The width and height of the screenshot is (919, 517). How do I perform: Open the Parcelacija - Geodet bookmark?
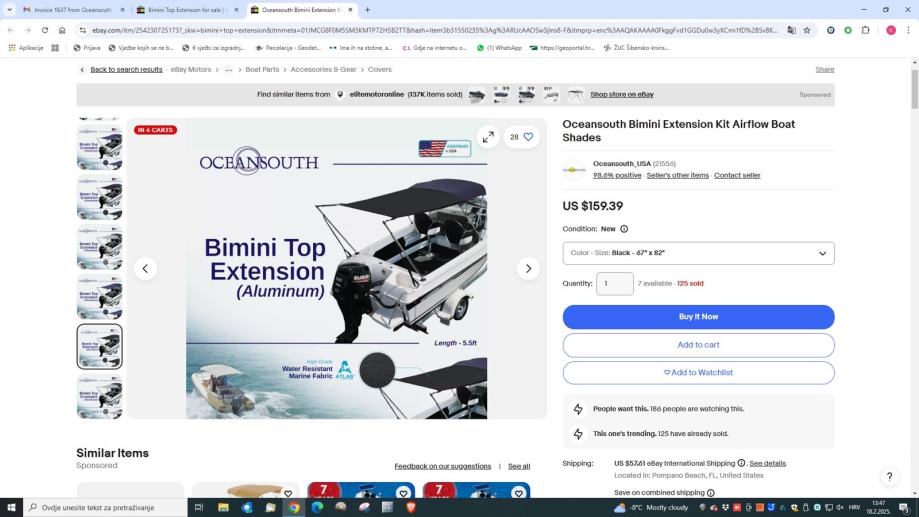pyautogui.click(x=288, y=47)
